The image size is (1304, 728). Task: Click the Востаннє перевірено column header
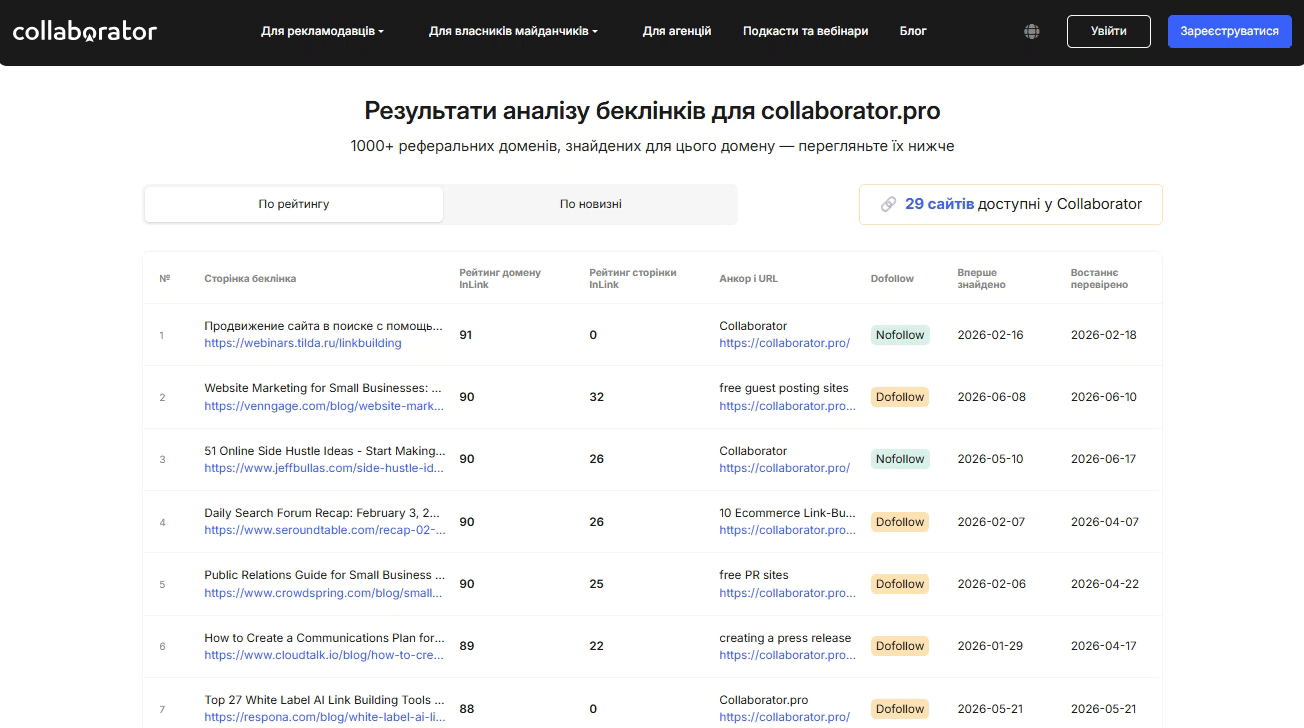coord(1099,278)
